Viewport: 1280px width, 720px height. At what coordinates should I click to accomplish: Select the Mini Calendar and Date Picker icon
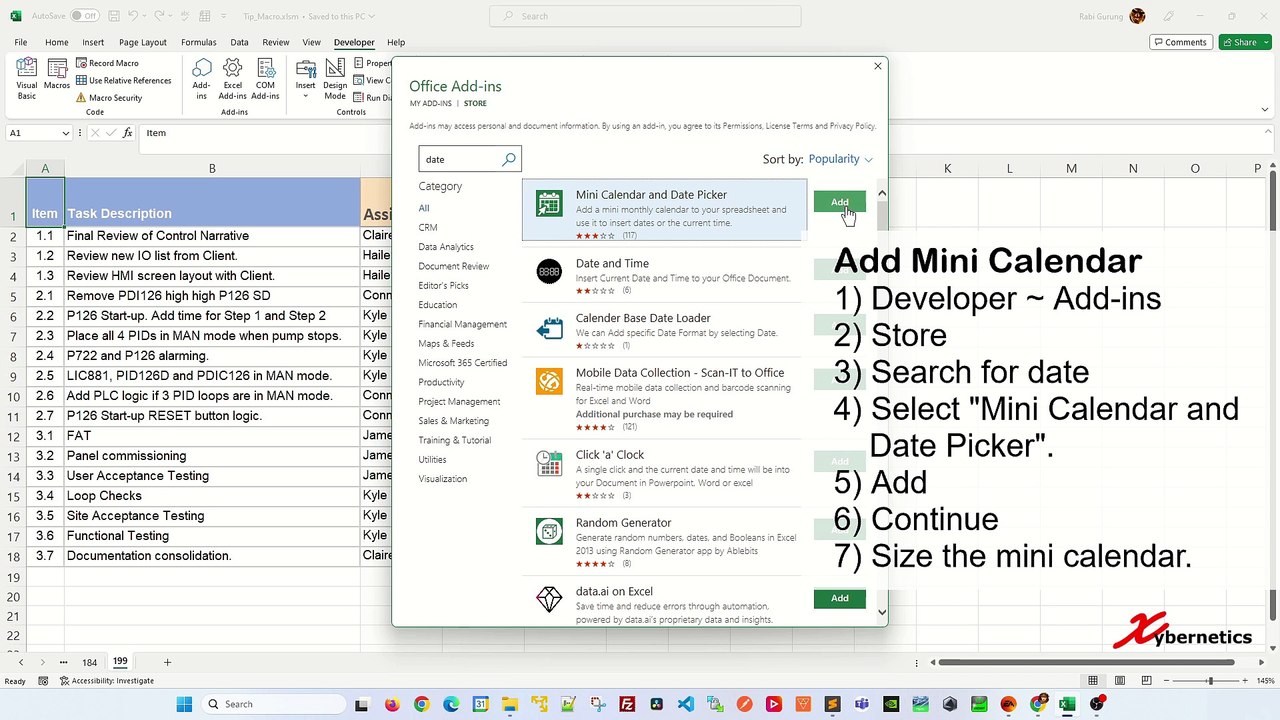click(549, 203)
